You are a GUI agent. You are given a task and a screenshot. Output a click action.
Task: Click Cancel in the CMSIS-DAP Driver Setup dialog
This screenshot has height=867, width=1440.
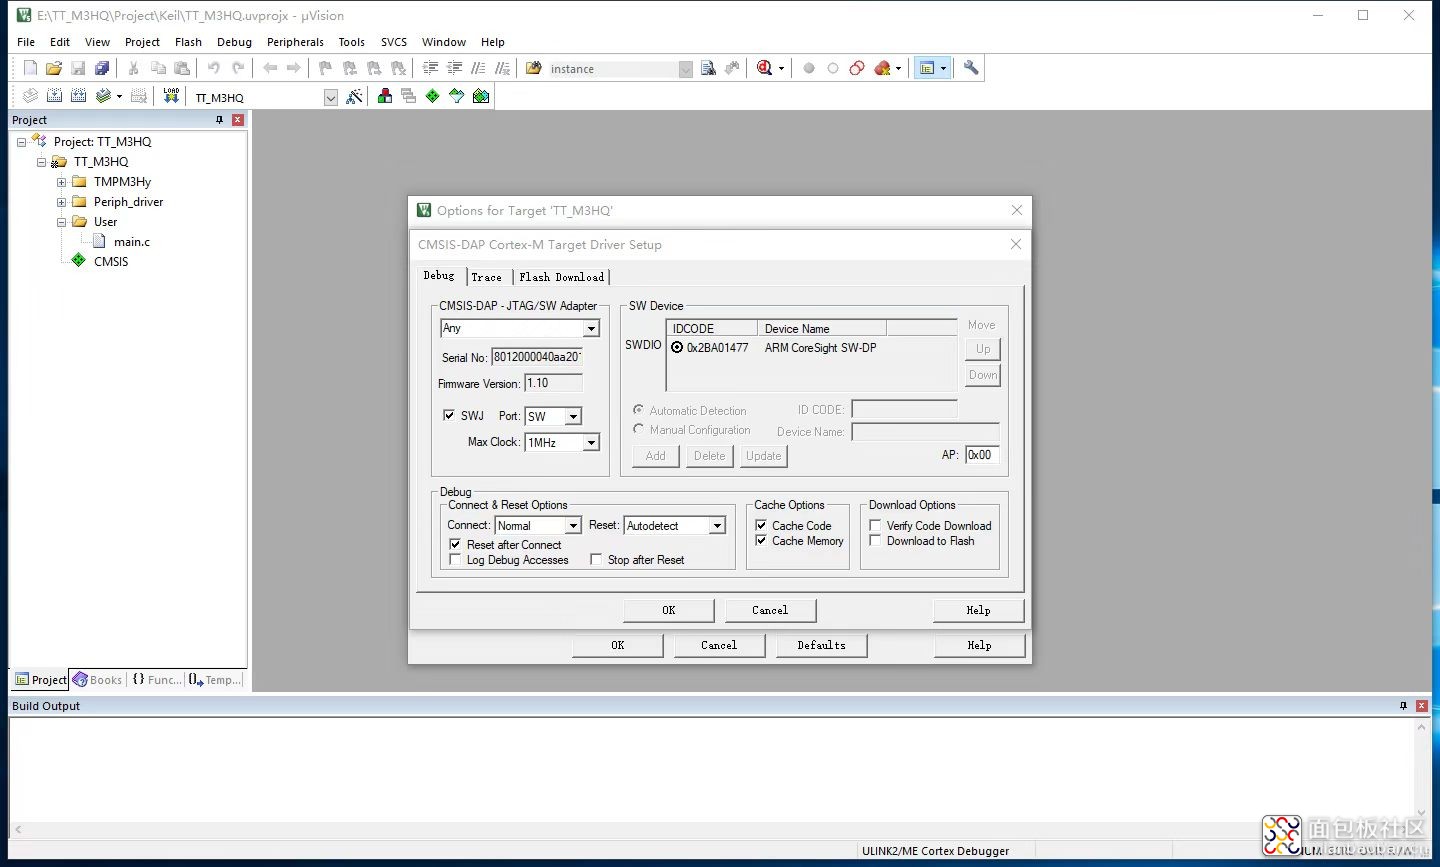770,610
